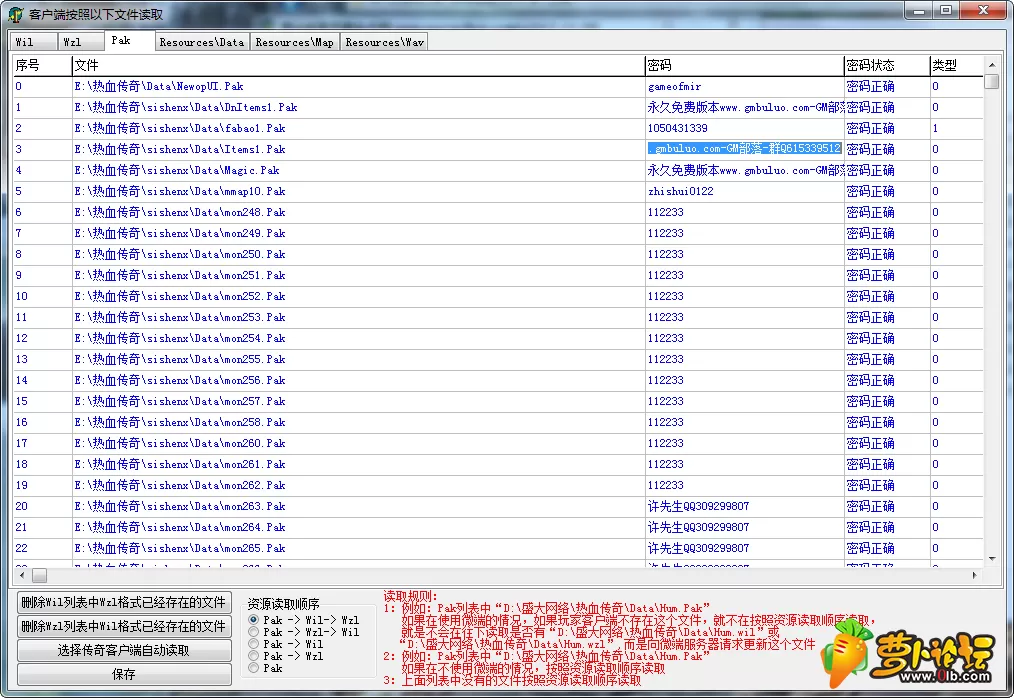Click the horizontal scrollbar left arrow

pos(22,575)
